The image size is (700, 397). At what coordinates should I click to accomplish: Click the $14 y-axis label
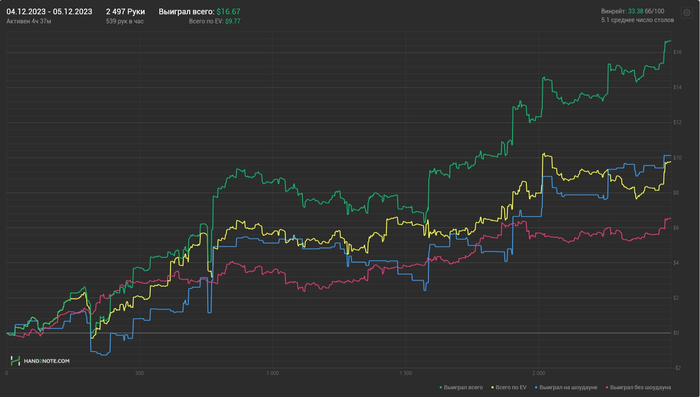tap(677, 87)
